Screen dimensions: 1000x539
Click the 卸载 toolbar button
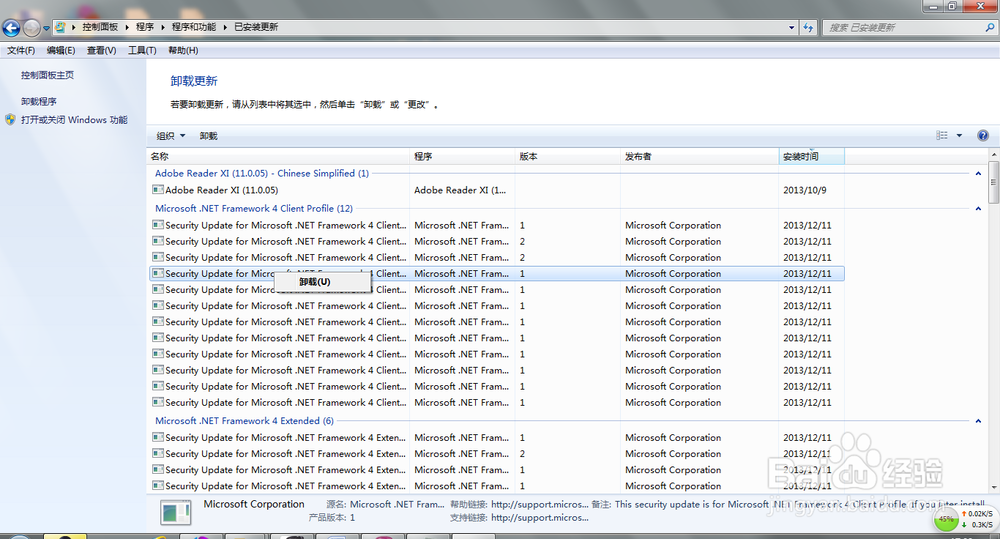click(208, 136)
